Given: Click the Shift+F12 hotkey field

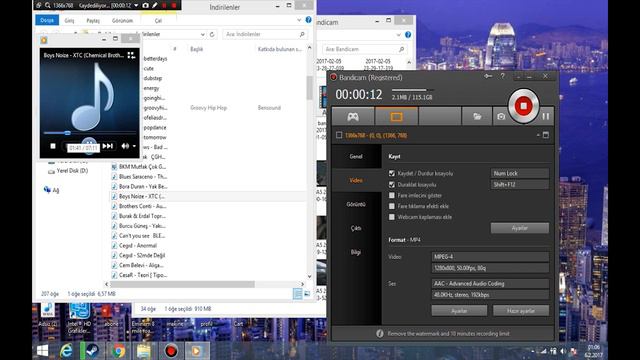Looking at the screenshot, I should click(x=520, y=184).
